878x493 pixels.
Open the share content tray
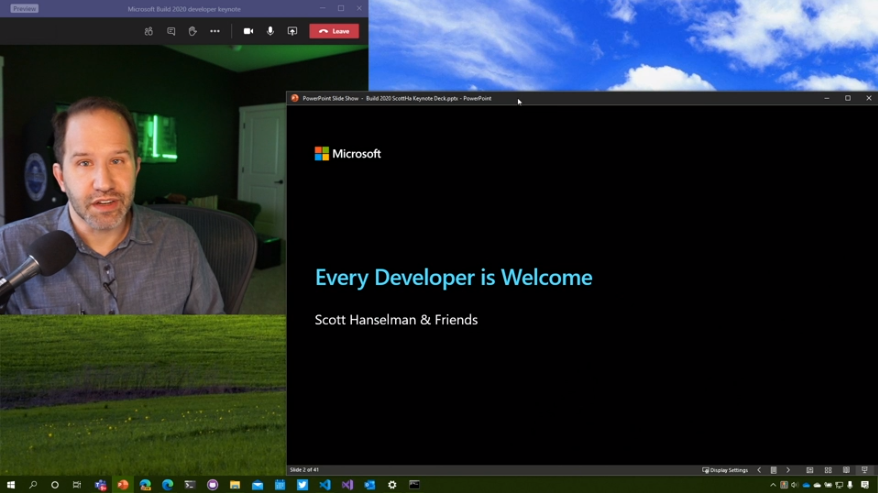pos(292,31)
